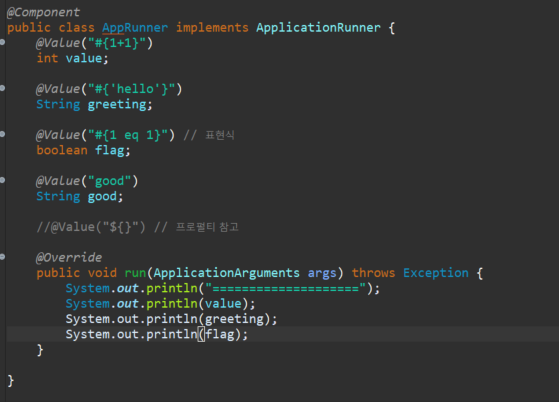The width and height of the screenshot is (559, 402).
Task: Collapse the fold marker beside @Value("#{1+1}")
Action: click(2, 42)
